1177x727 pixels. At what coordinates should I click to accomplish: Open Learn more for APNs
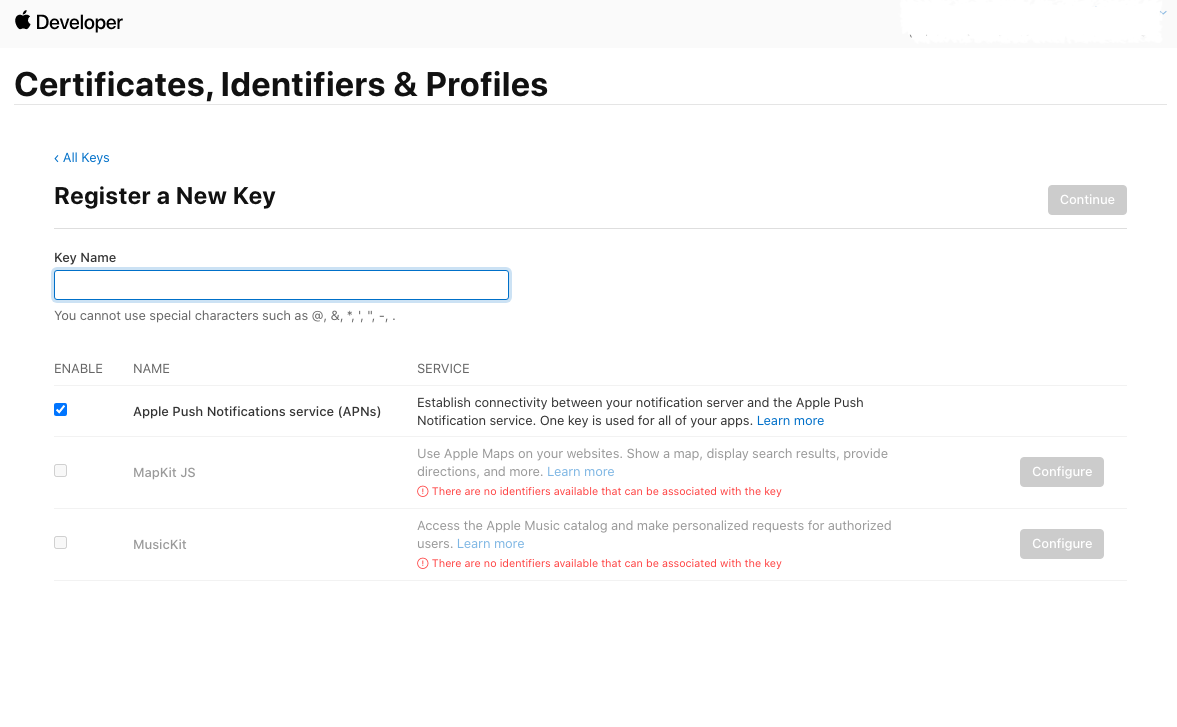coord(790,420)
